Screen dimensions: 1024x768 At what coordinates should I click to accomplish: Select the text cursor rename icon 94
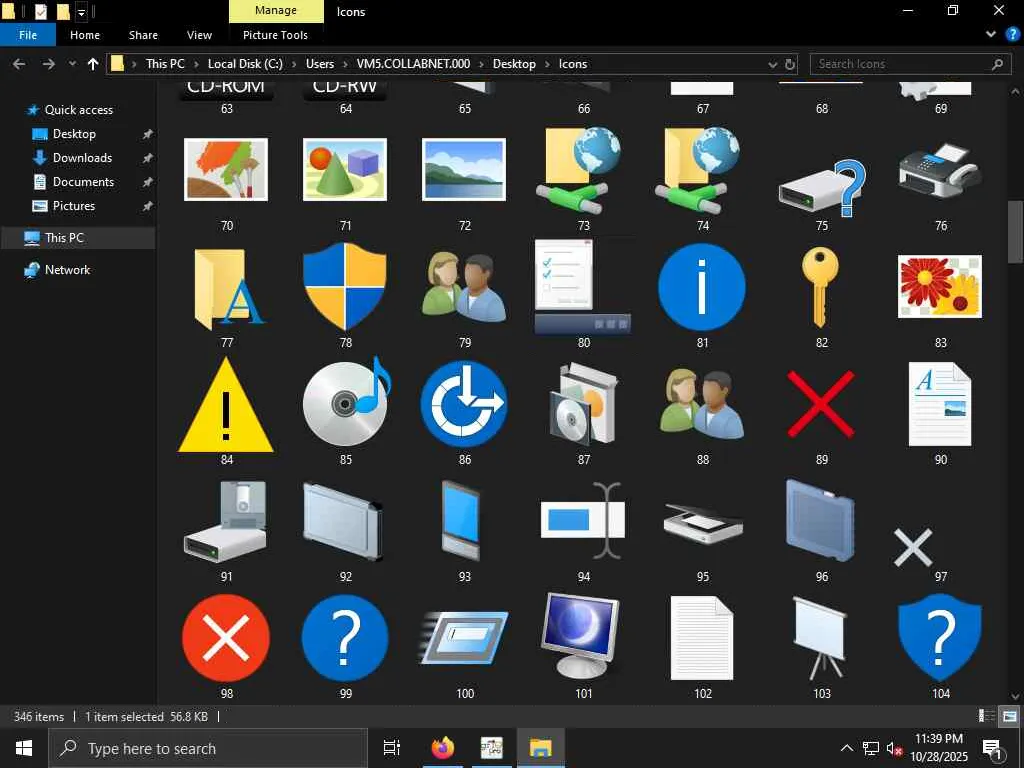583,520
